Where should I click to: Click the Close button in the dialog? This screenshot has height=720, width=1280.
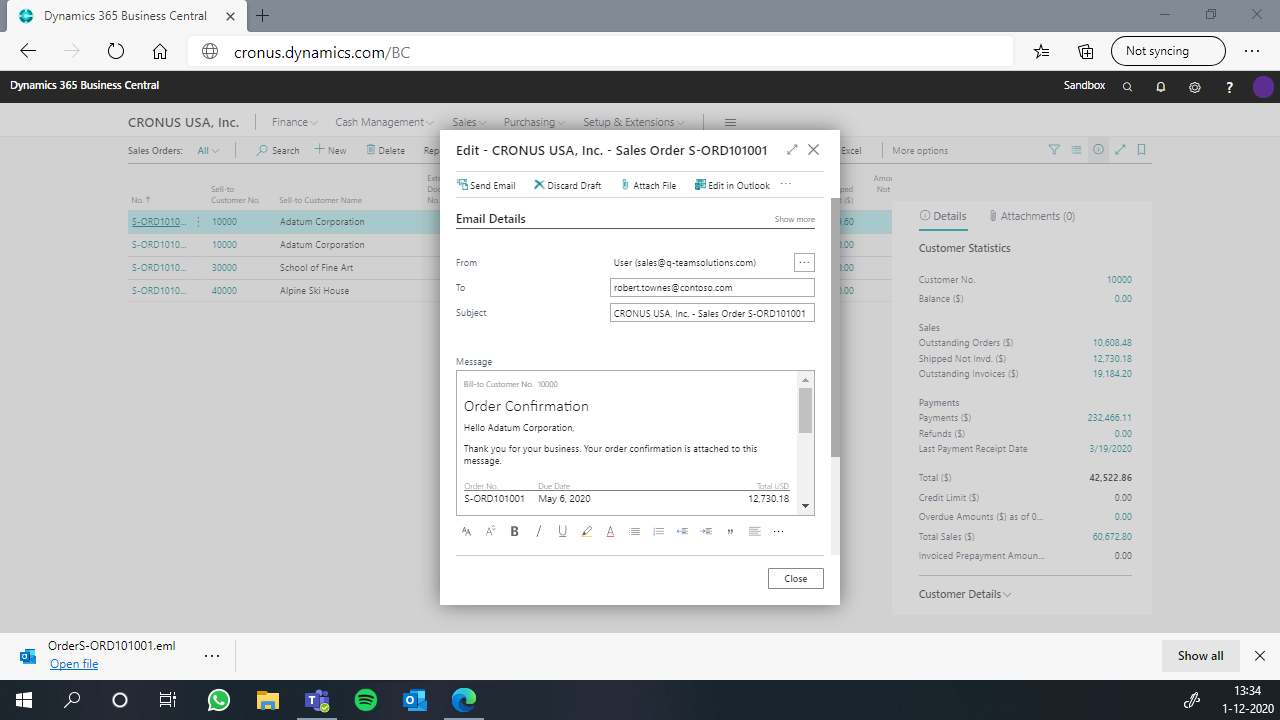[x=796, y=579]
